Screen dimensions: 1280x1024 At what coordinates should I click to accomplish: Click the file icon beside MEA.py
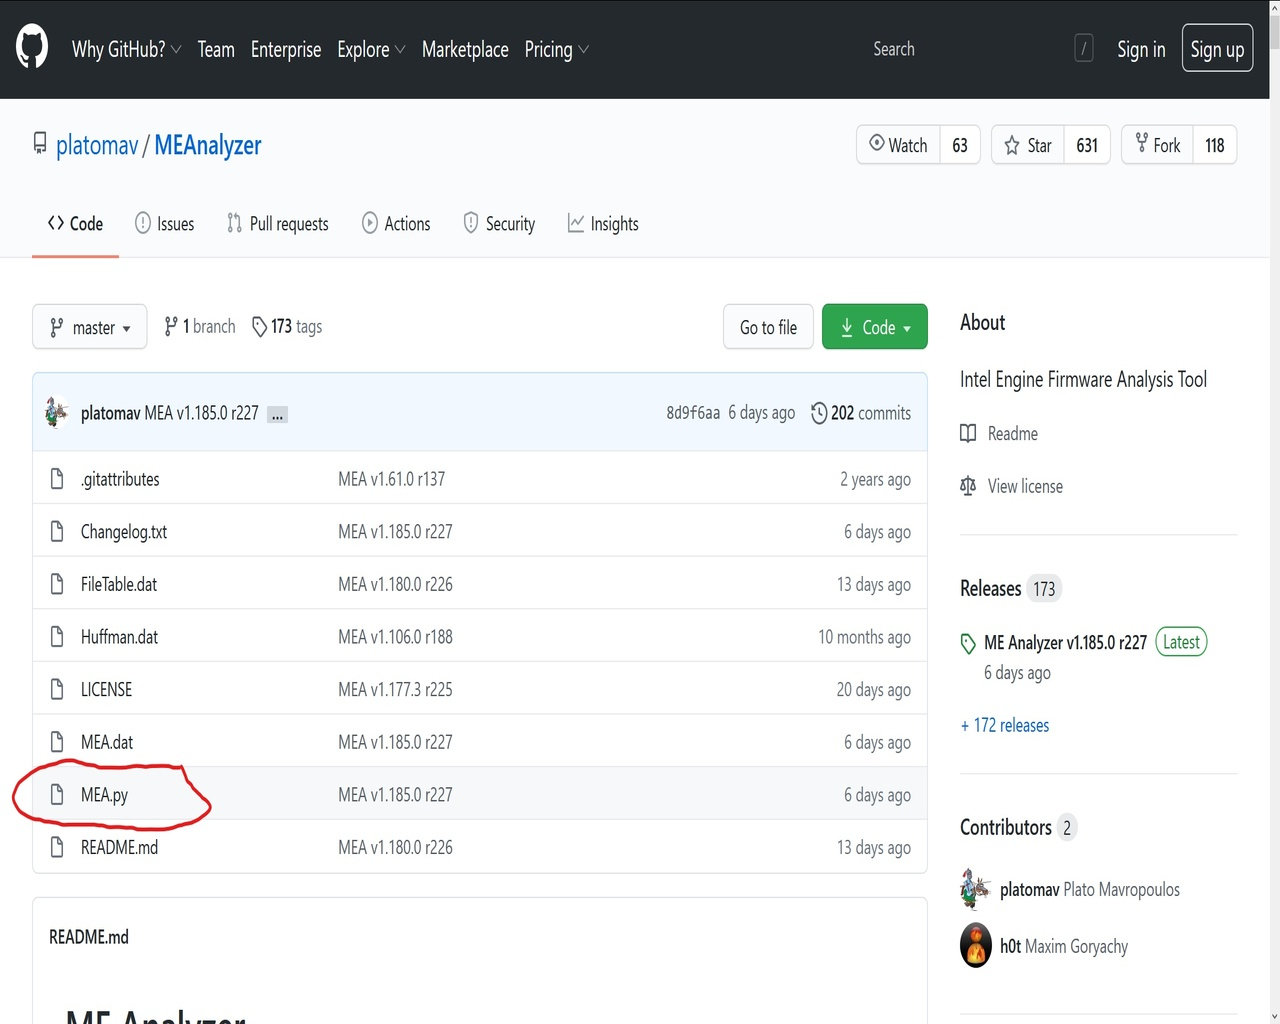pyautogui.click(x=57, y=795)
